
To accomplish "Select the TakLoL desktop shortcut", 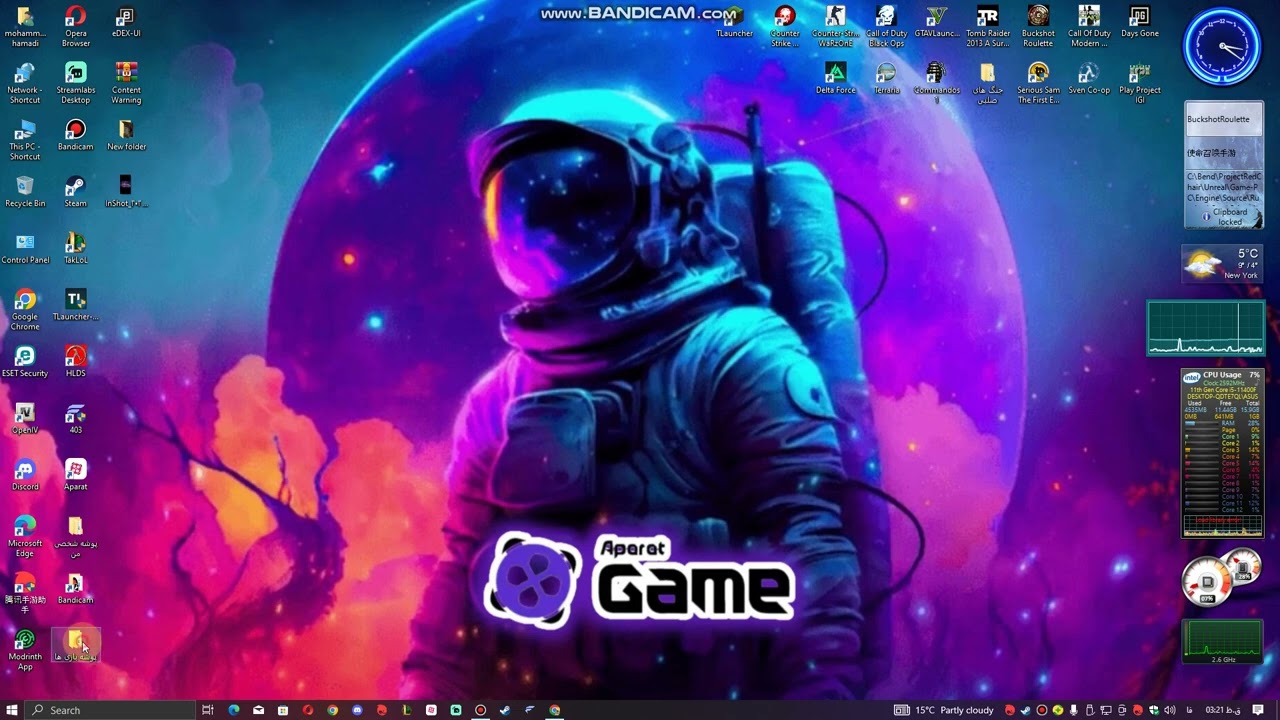I will pyautogui.click(x=75, y=248).
